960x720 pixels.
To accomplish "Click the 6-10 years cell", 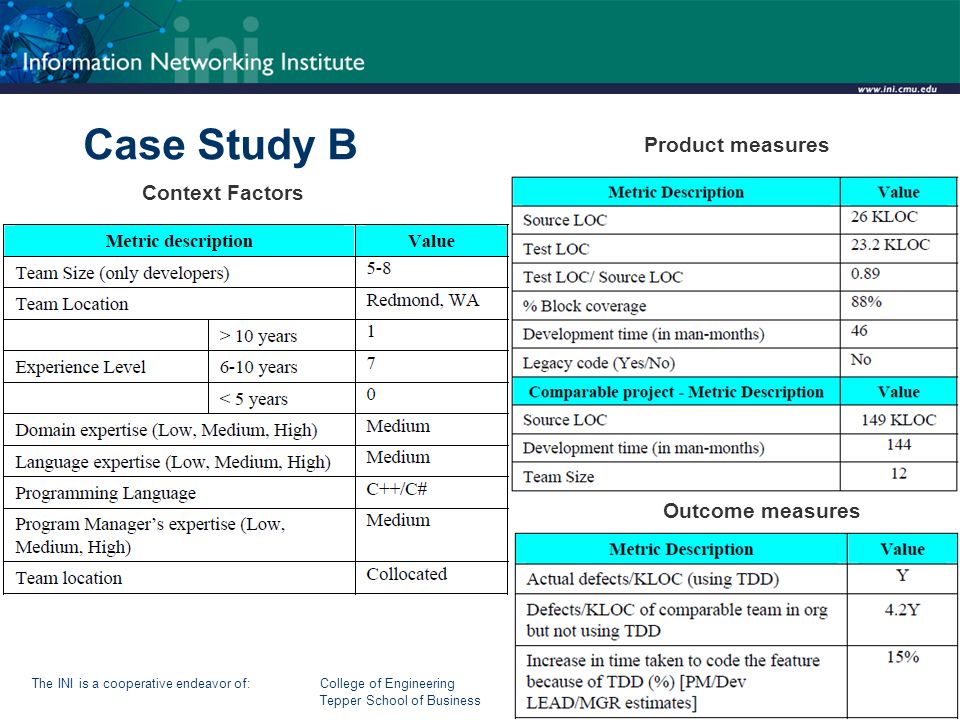I will point(258,367).
